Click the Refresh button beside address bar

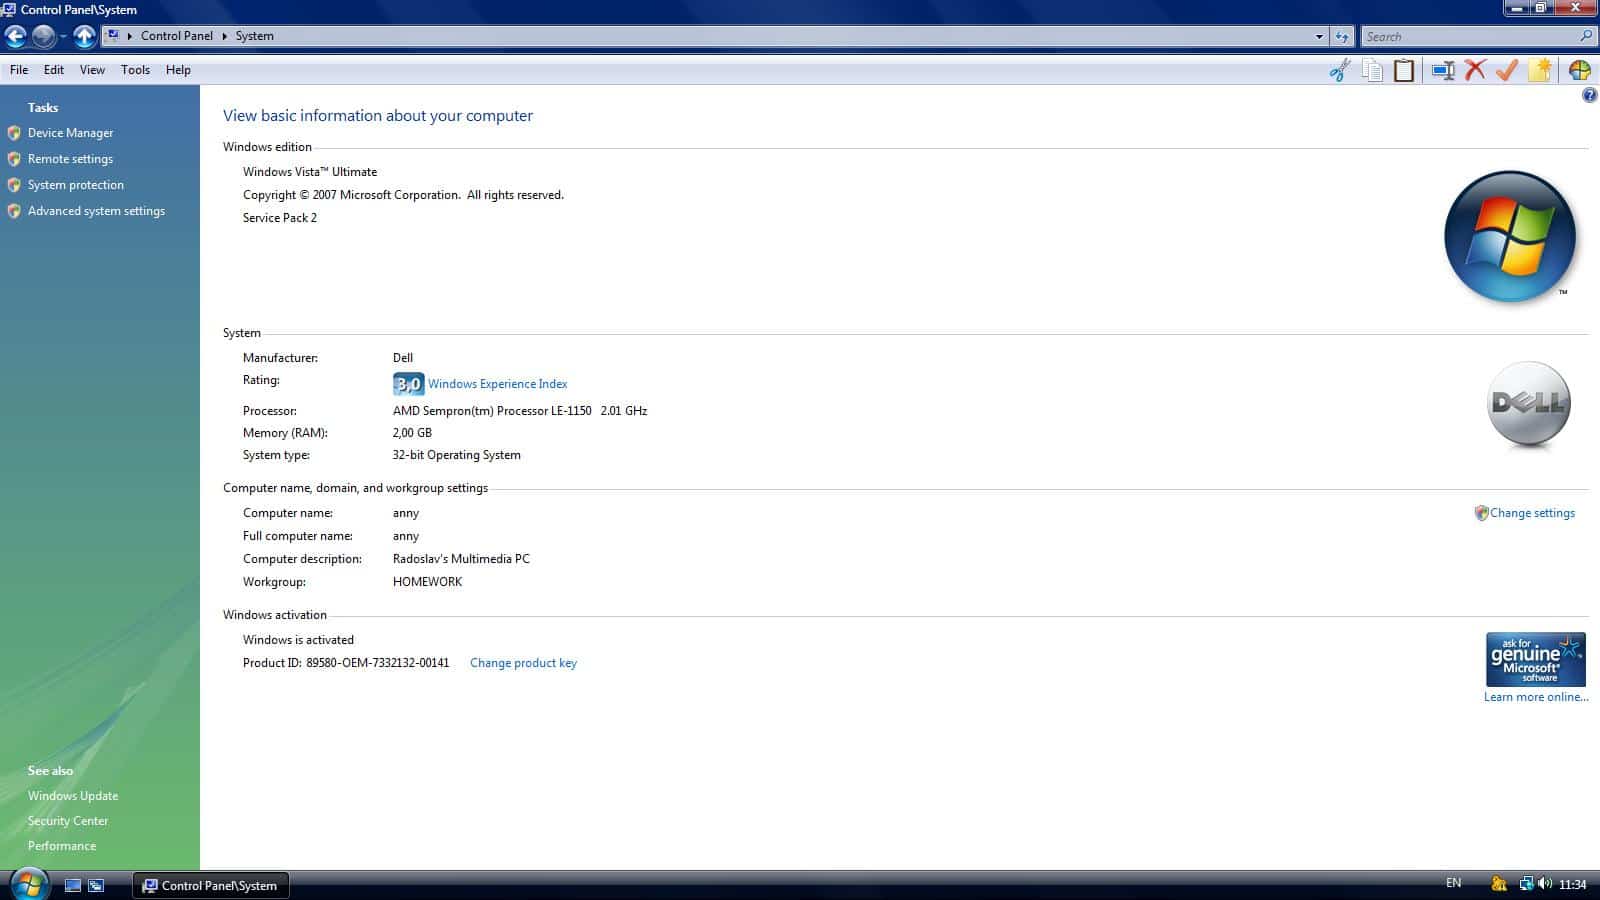pyautogui.click(x=1342, y=36)
